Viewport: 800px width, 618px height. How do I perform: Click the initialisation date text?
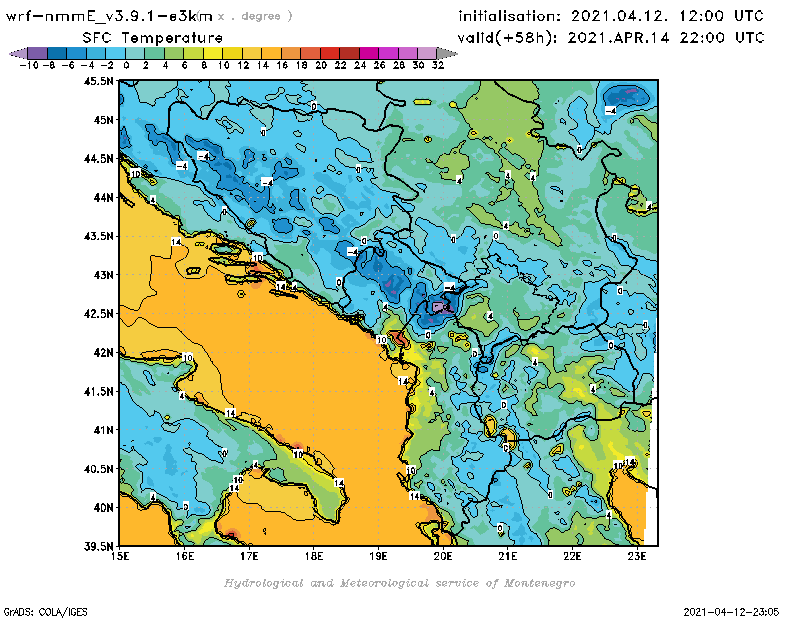click(x=610, y=17)
